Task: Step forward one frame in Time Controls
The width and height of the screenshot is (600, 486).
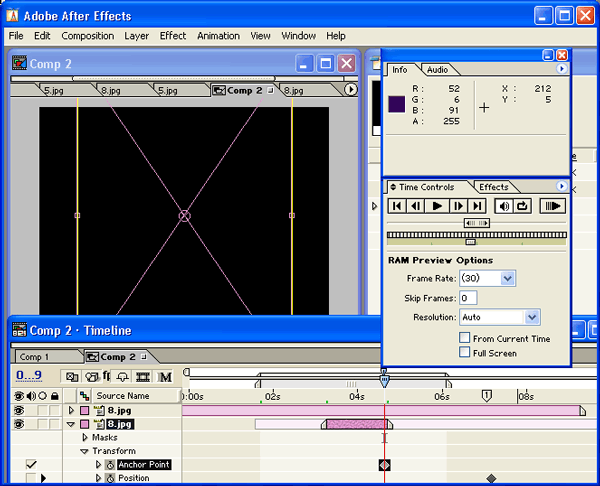Action: point(458,206)
